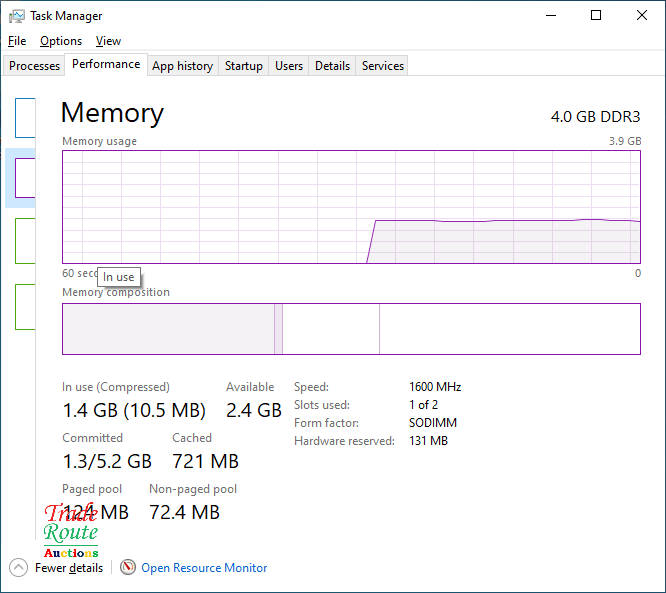Image resolution: width=666 pixels, height=593 pixels.
Task: Open the View menu
Action: [x=108, y=41]
